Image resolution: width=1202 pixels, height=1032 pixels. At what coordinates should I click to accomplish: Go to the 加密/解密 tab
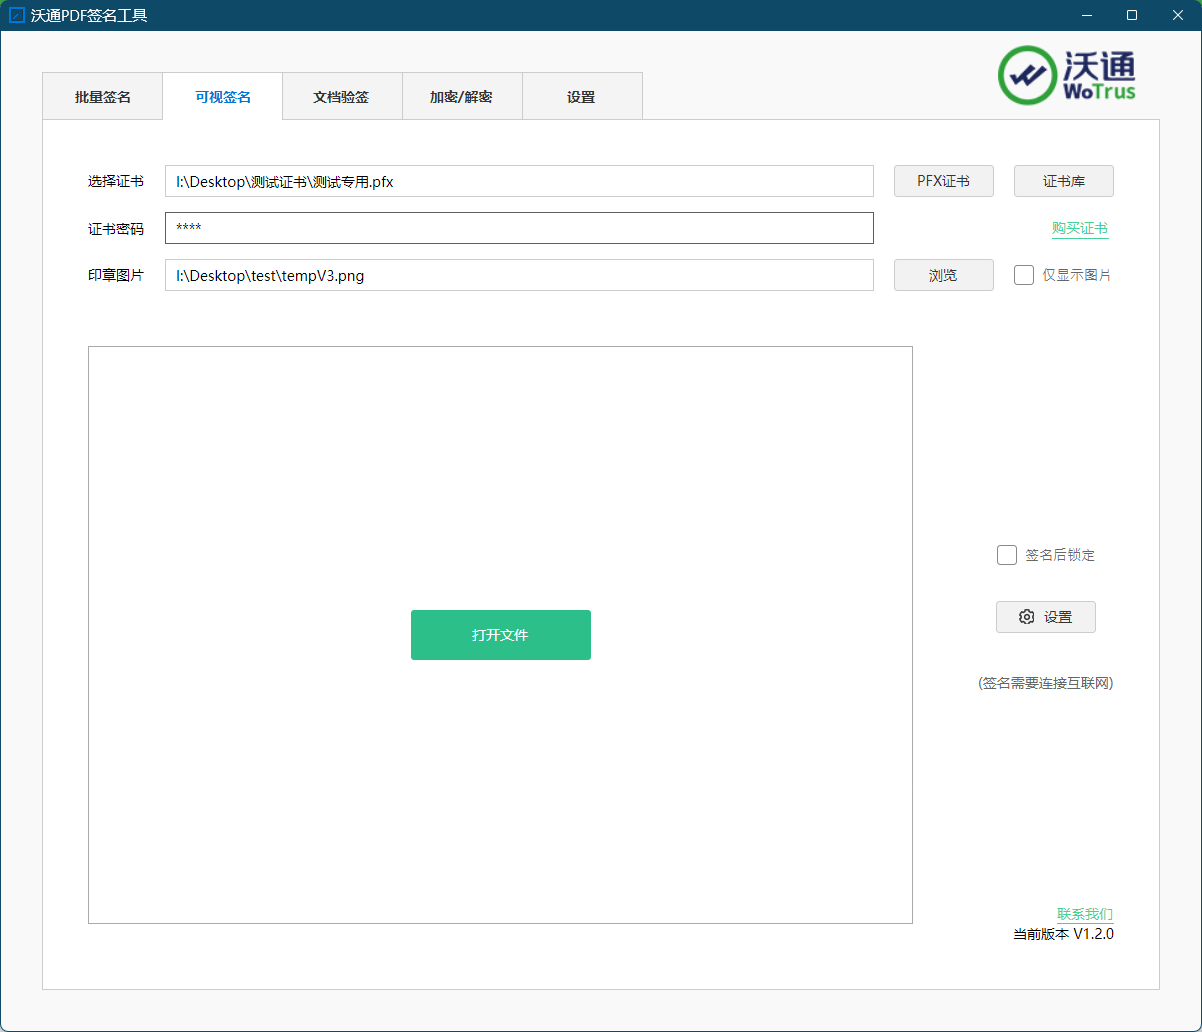coord(461,97)
